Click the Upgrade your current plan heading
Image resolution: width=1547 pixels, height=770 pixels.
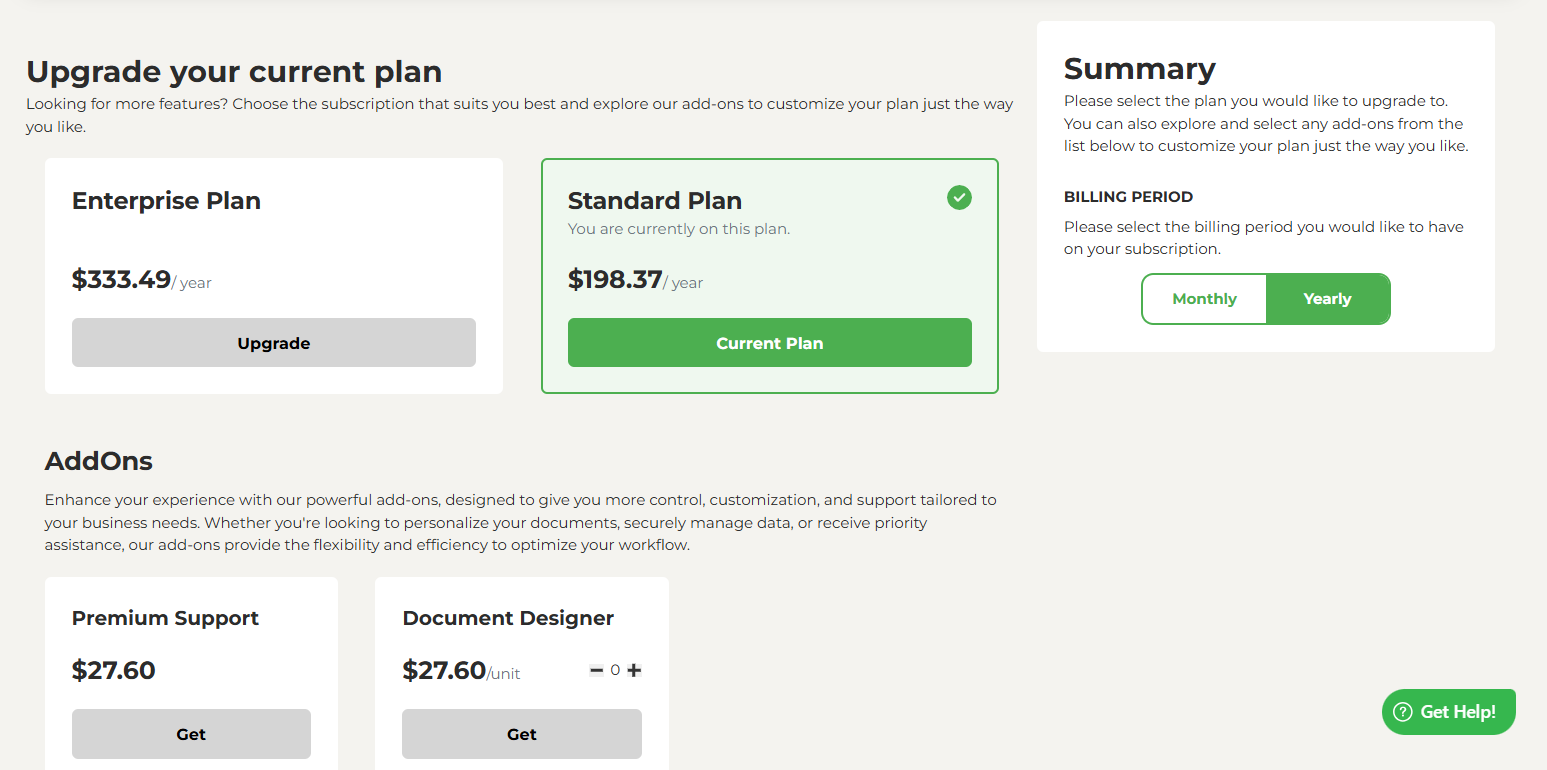pos(234,72)
